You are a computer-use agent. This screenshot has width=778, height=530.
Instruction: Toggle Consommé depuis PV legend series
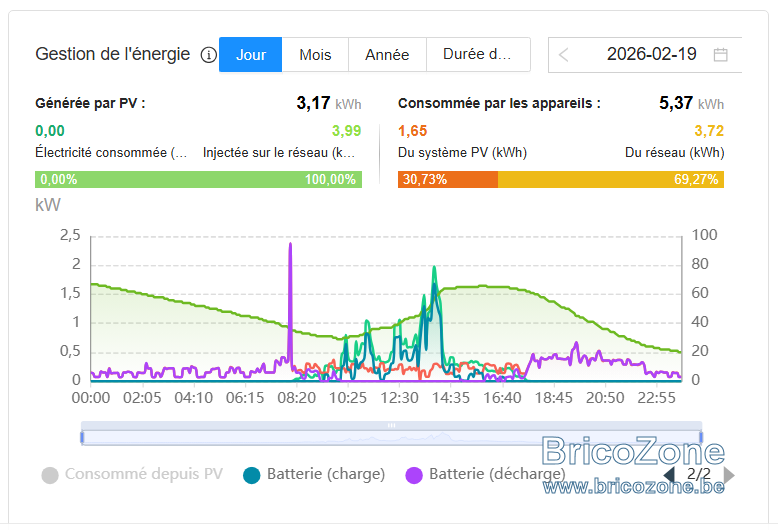132,474
